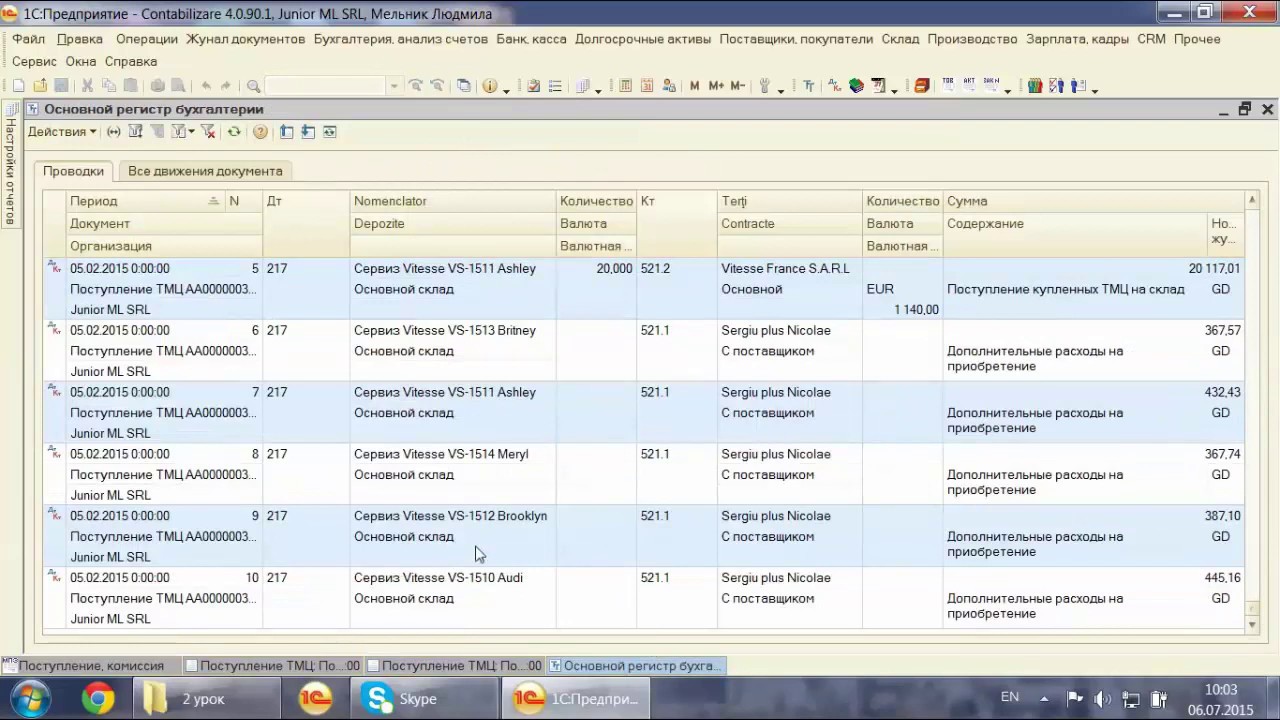Click the Дт/Кт entries journal icon
The height and width of the screenshot is (720, 1280).
pos(834,86)
